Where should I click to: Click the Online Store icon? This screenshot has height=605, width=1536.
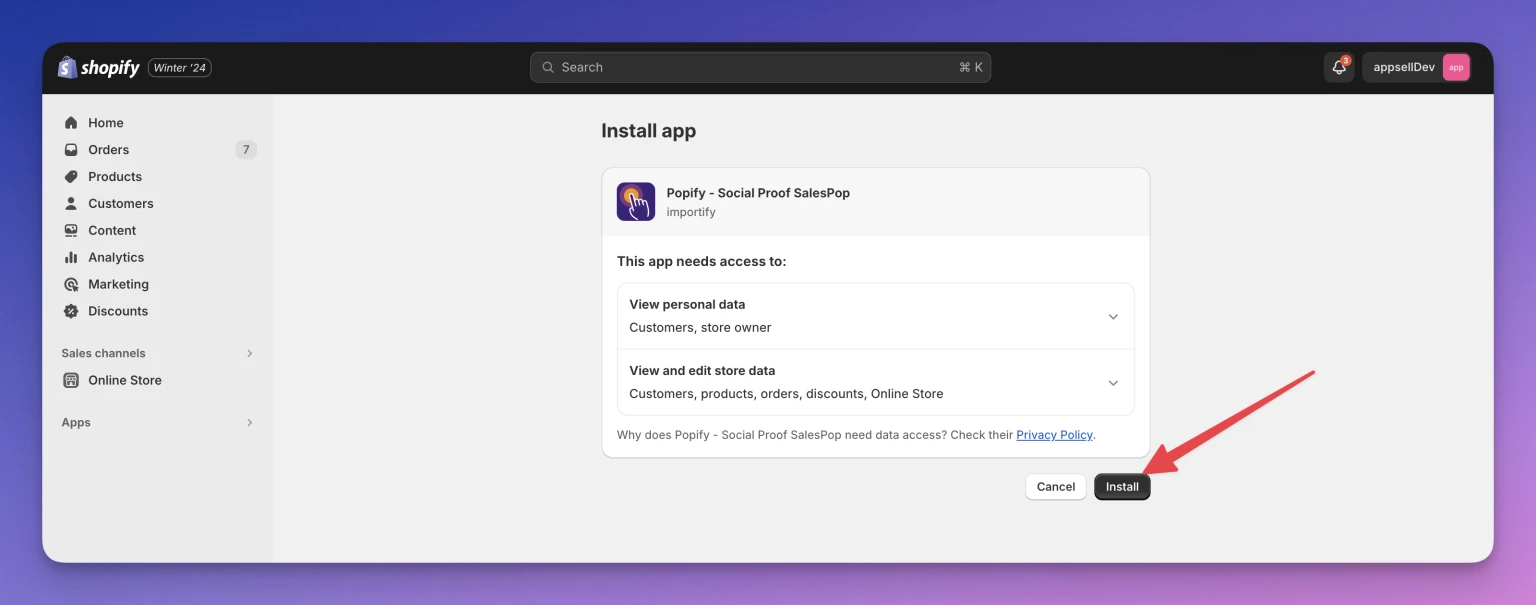click(x=71, y=381)
